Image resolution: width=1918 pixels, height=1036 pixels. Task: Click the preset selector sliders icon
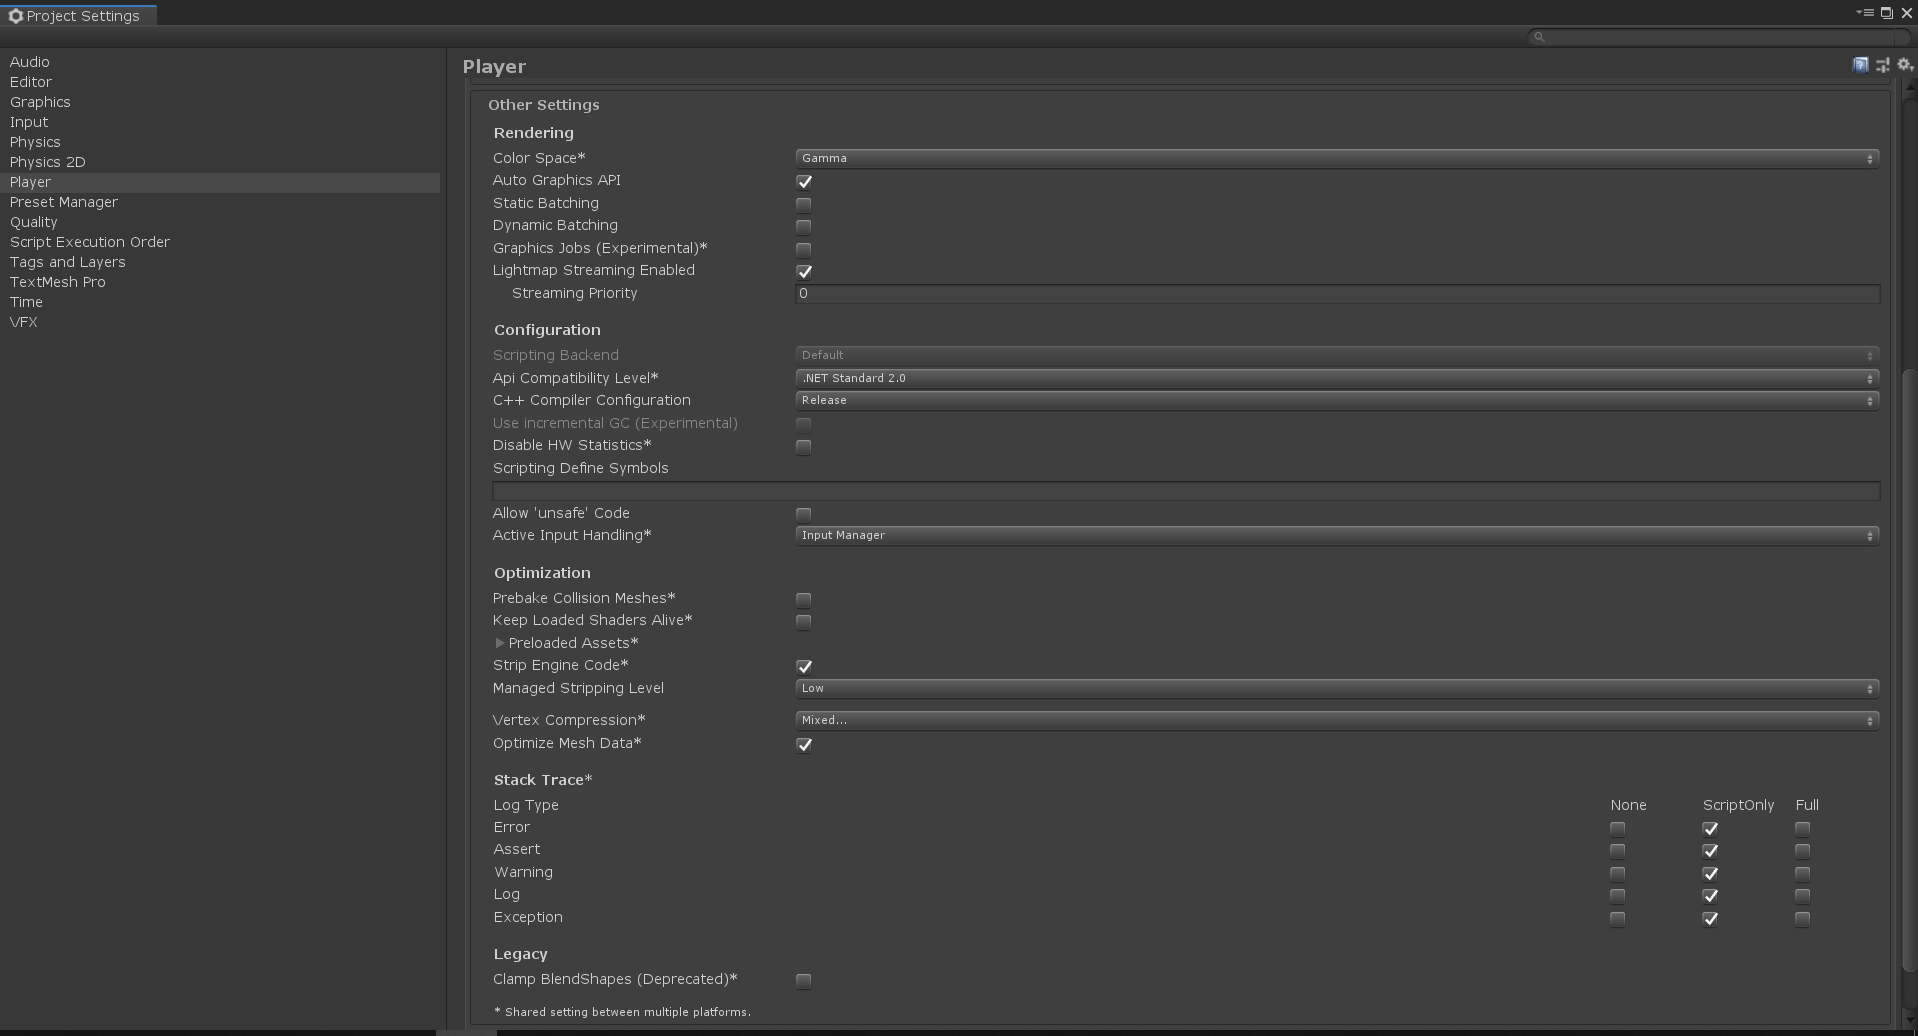pos(1883,65)
